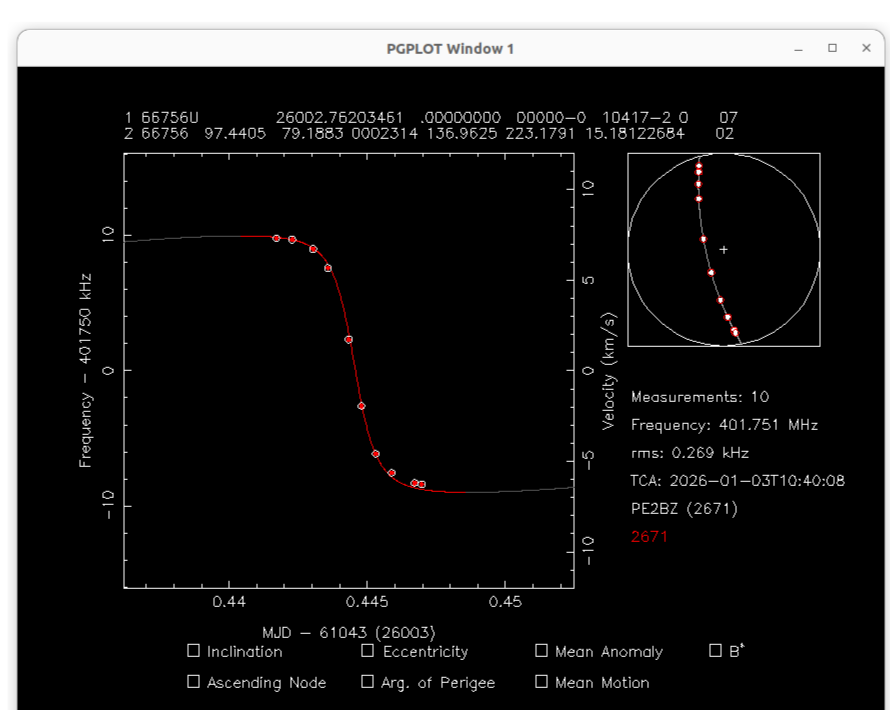Screen dimensions: 890x710
Task: Check the Mean Motion box
Action: tap(541, 682)
